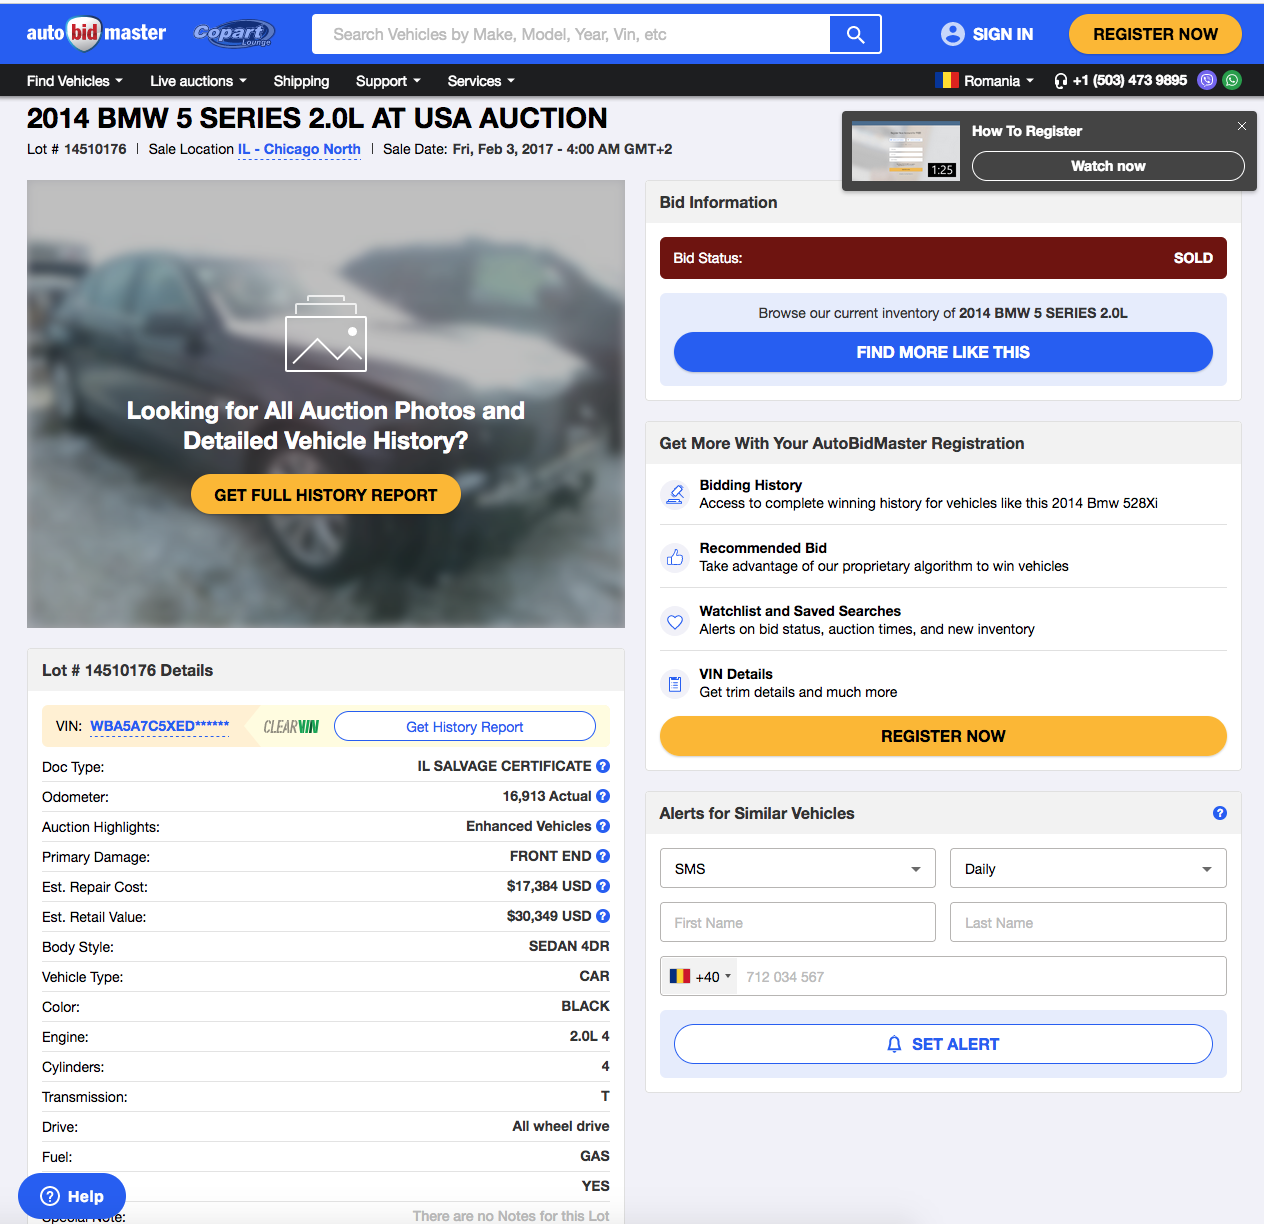Click SET ALERT button
Viewport: 1264px width, 1224px height.
pyautogui.click(x=943, y=1044)
